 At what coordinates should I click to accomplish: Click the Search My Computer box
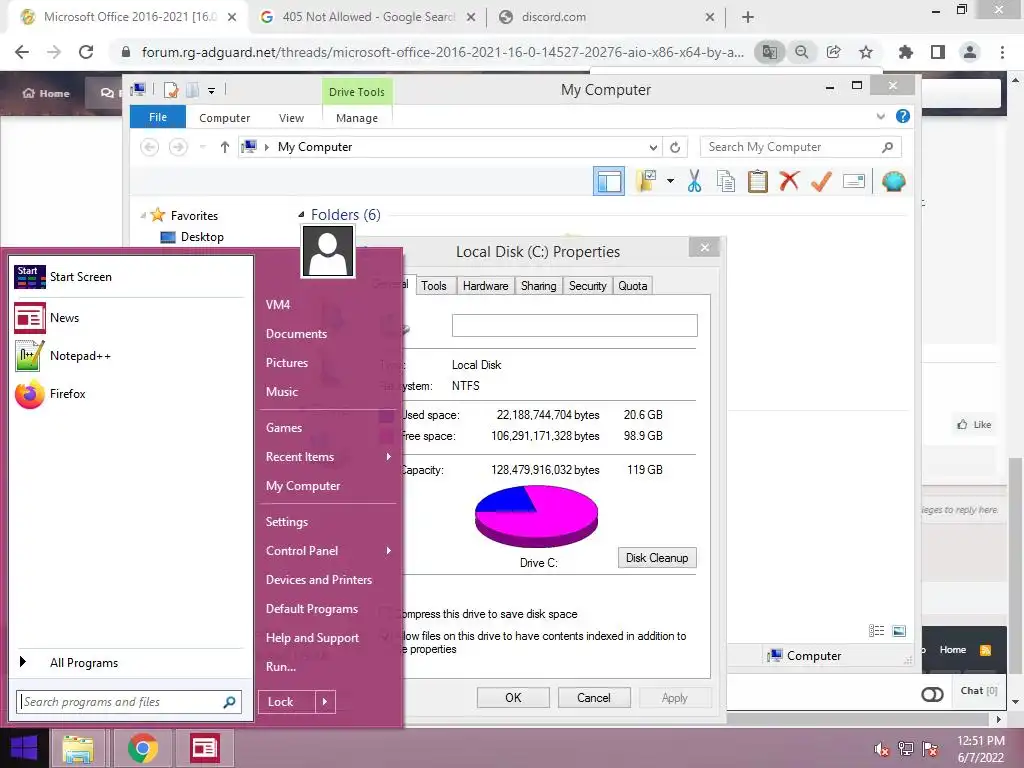click(800, 148)
